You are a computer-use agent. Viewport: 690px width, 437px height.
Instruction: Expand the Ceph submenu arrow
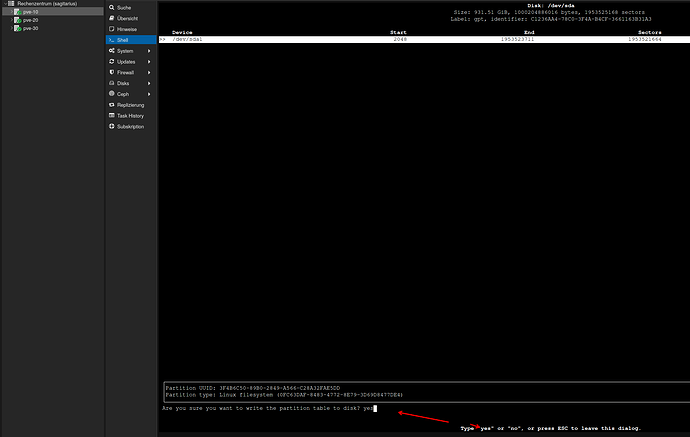coord(149,94)
